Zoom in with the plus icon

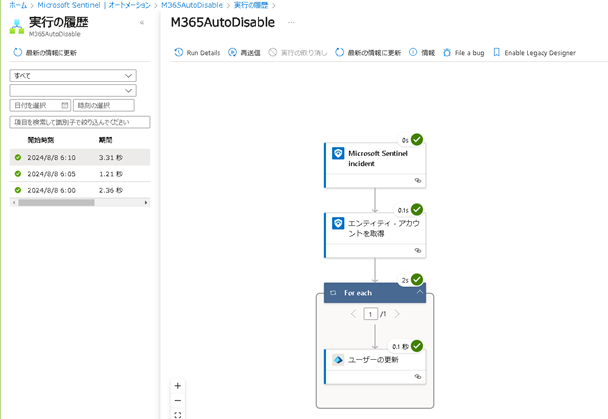click(x=178, y=385)
